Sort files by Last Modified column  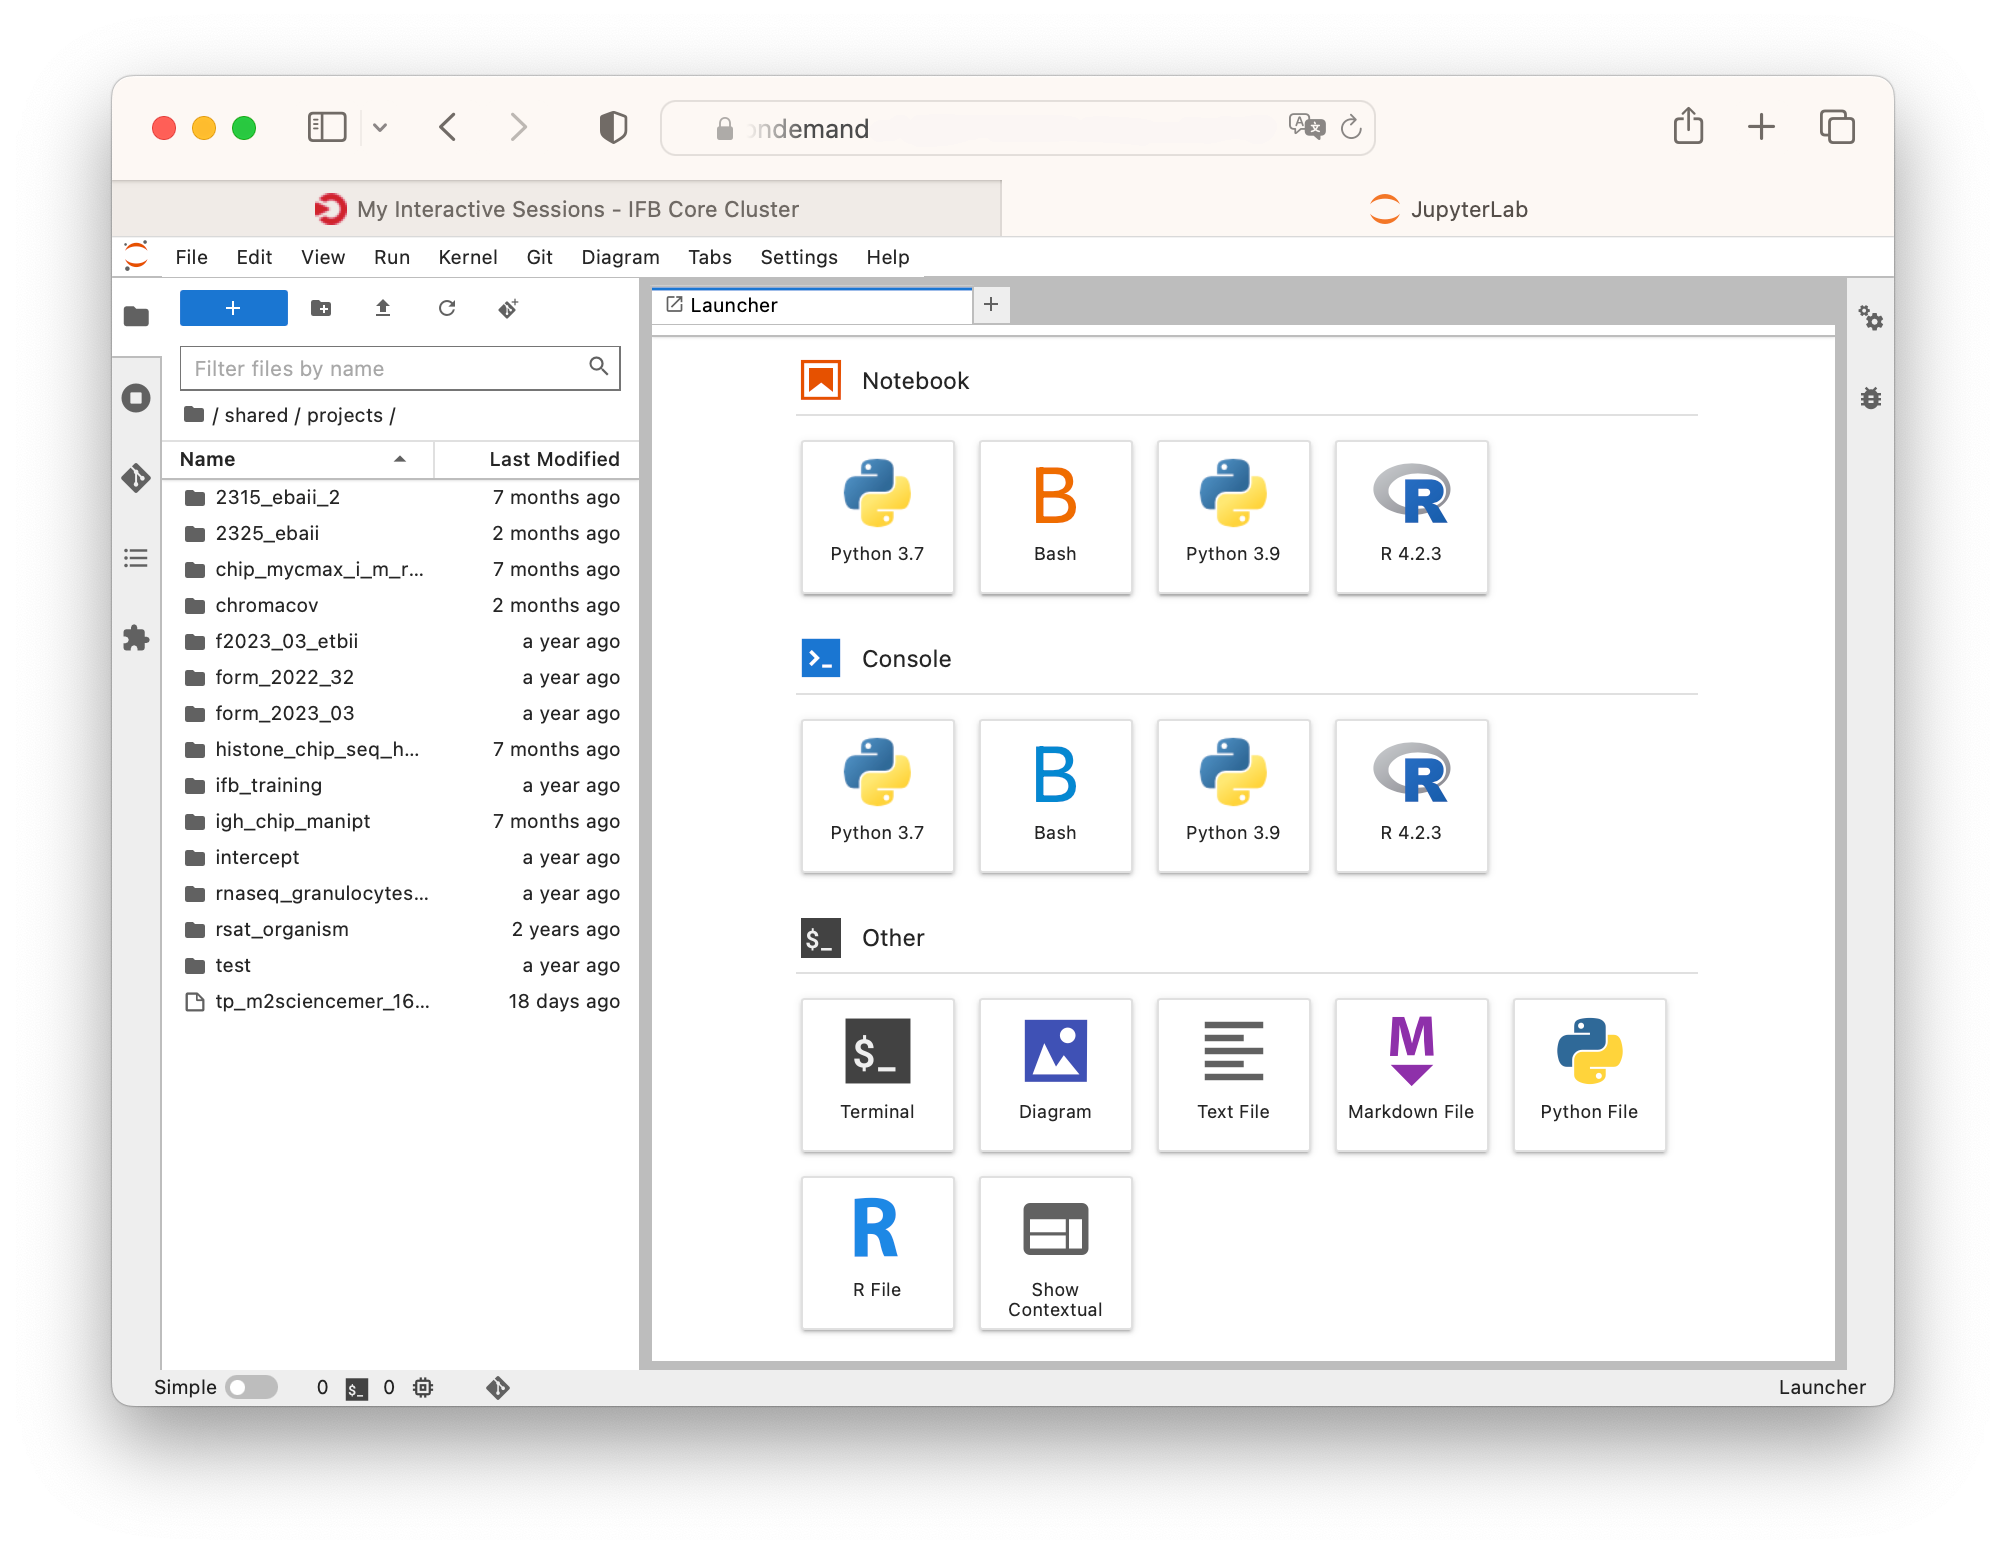tap(537, 459)
